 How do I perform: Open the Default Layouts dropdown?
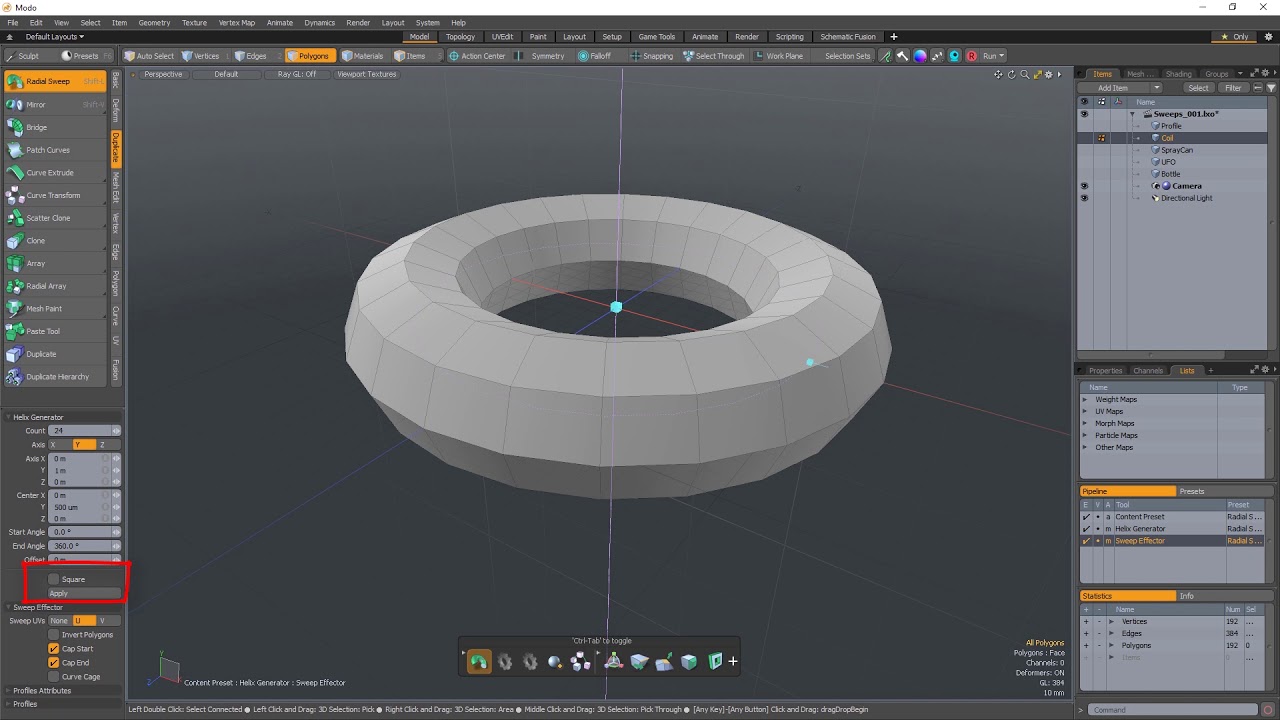[x=55, y=37]
